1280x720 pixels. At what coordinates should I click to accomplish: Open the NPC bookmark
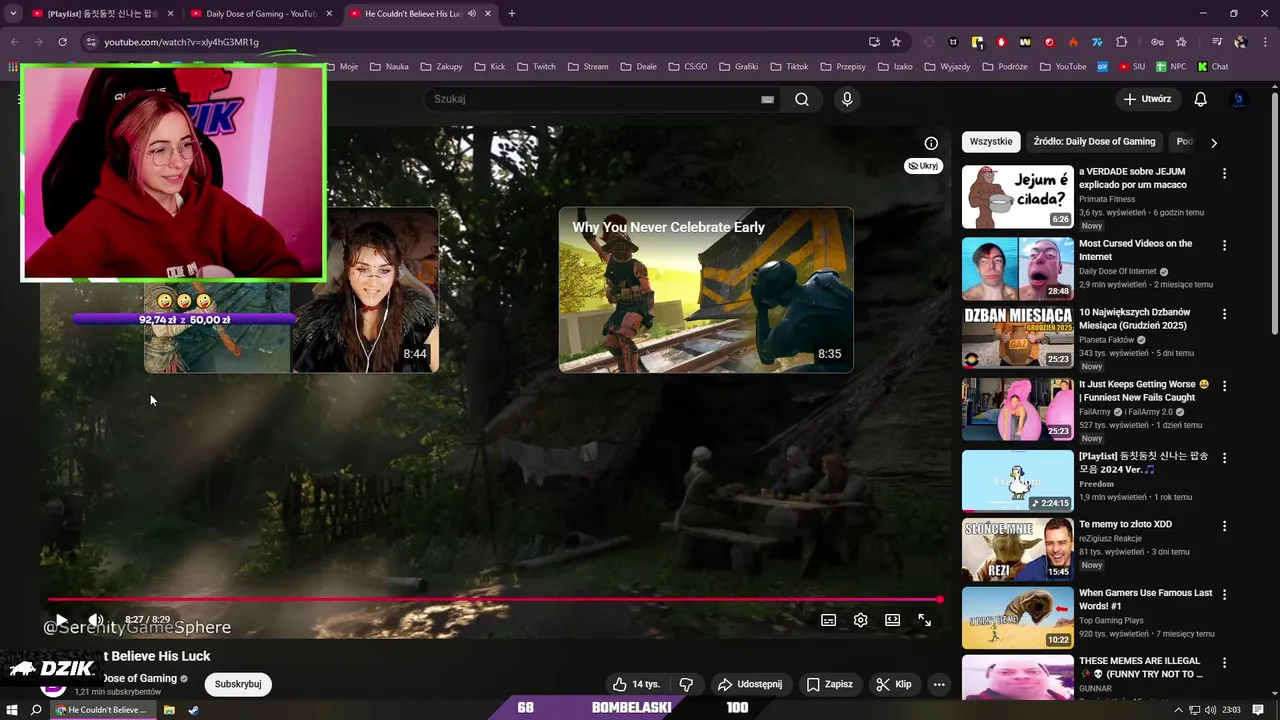1171,67
